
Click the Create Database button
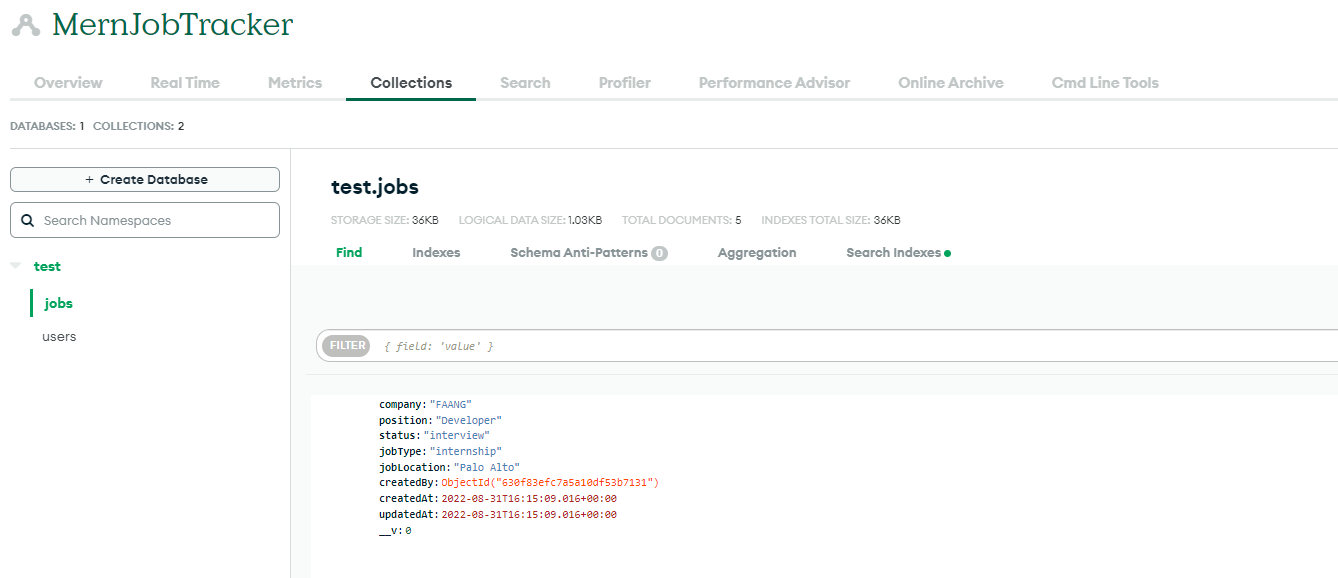click(x=144, y=179)
